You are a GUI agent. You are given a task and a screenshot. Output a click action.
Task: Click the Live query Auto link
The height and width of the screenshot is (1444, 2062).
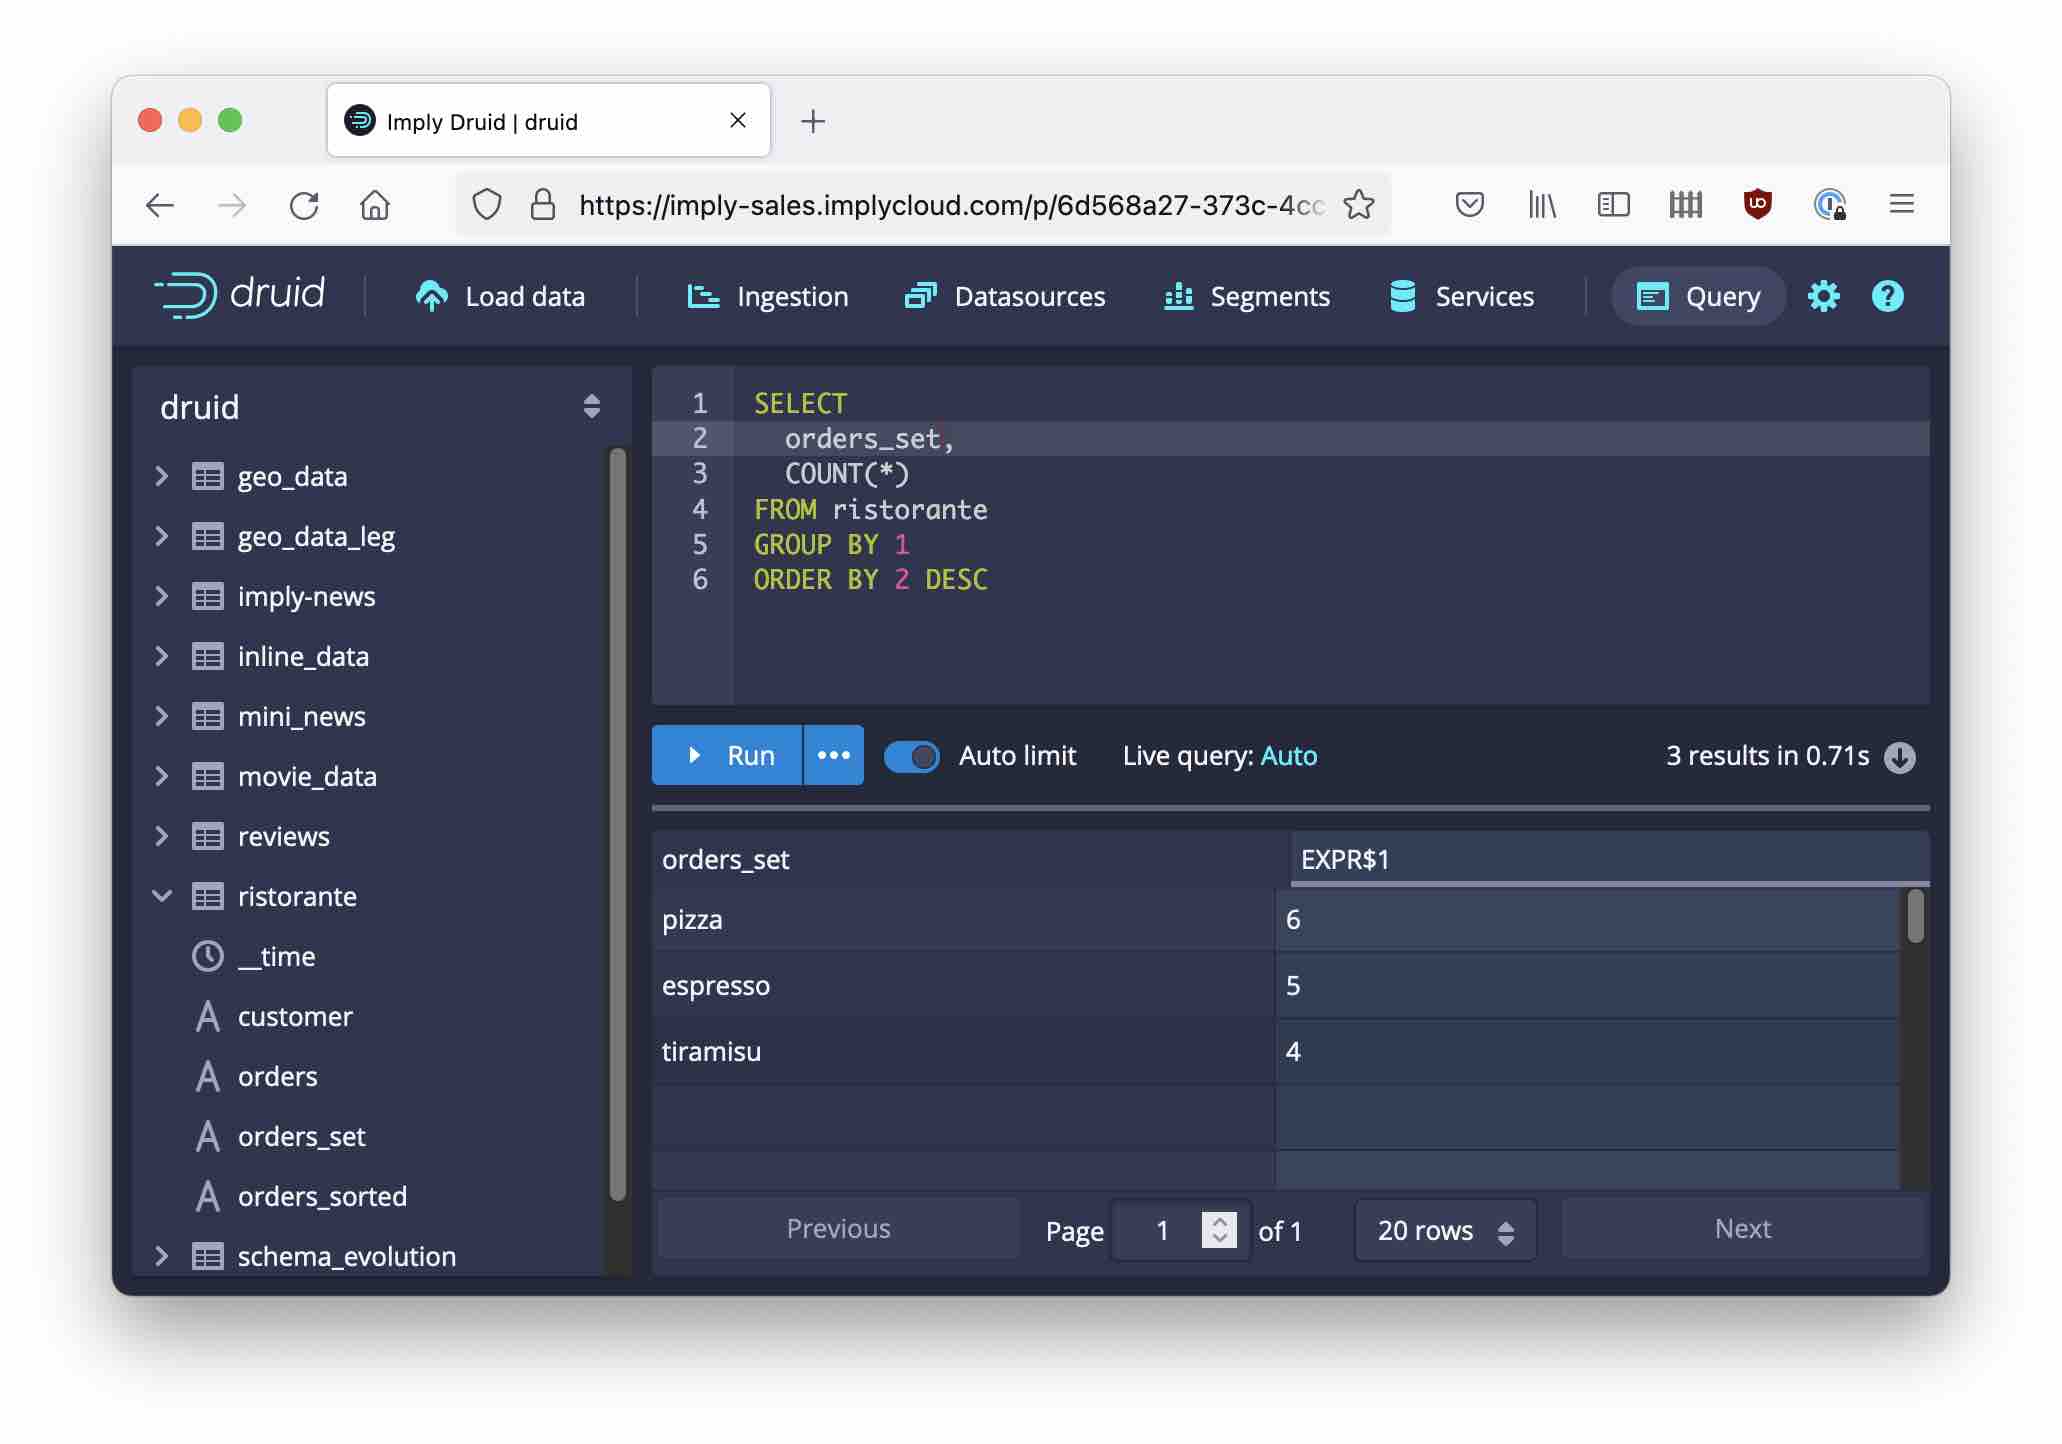click(x=1288, y=756)
